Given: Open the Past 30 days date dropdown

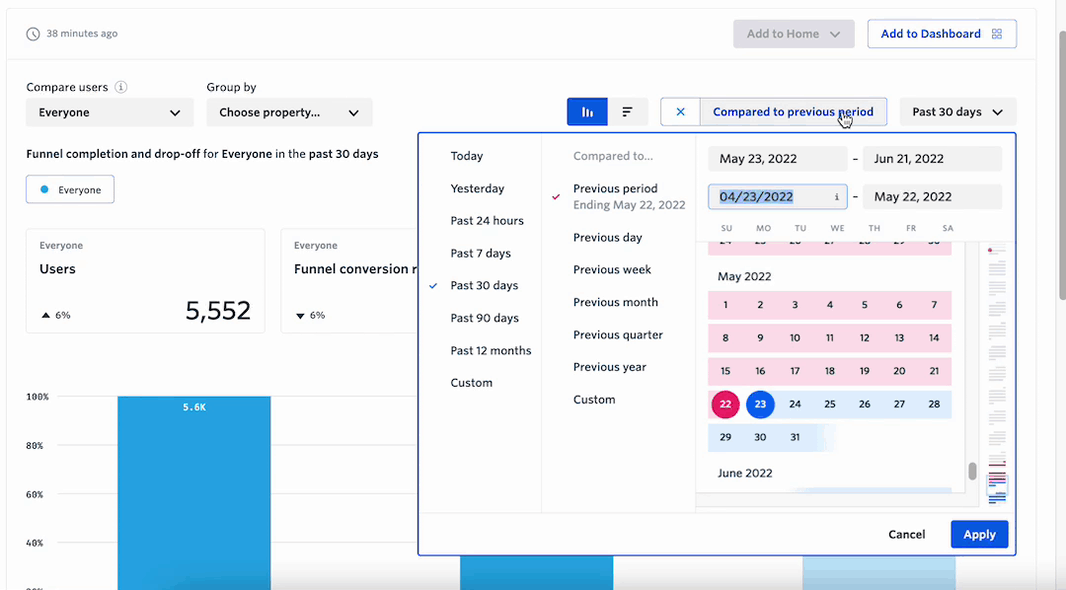Looking at the screenshot, I should (x=957, y=112).
